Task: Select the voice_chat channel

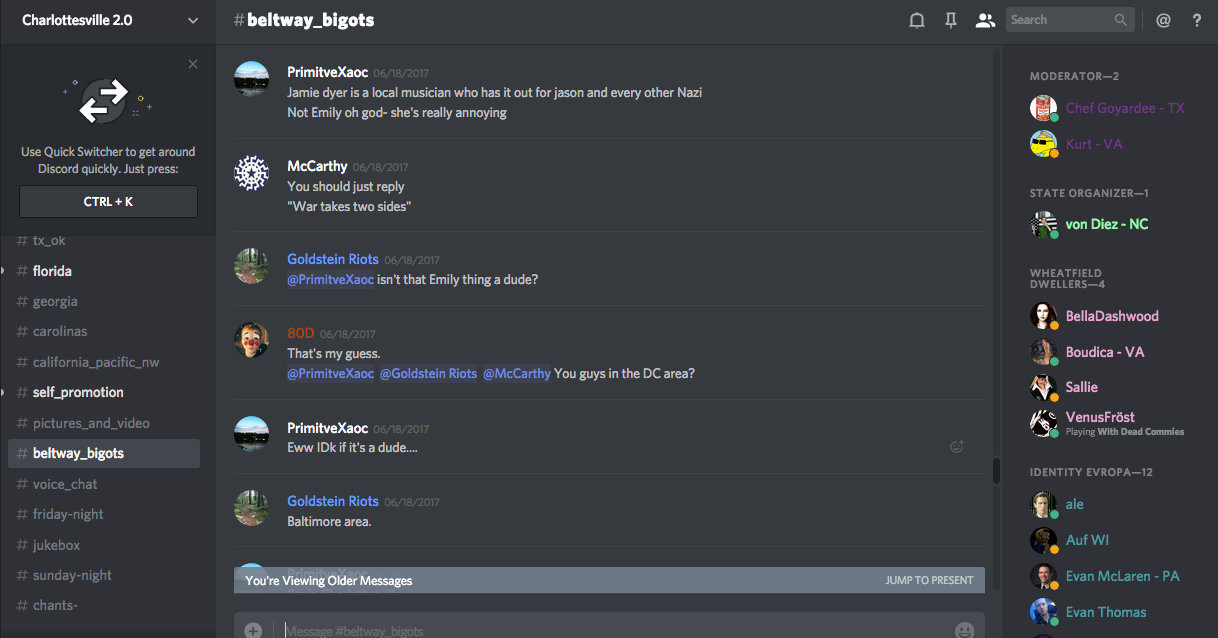Action: pos(65,484)
